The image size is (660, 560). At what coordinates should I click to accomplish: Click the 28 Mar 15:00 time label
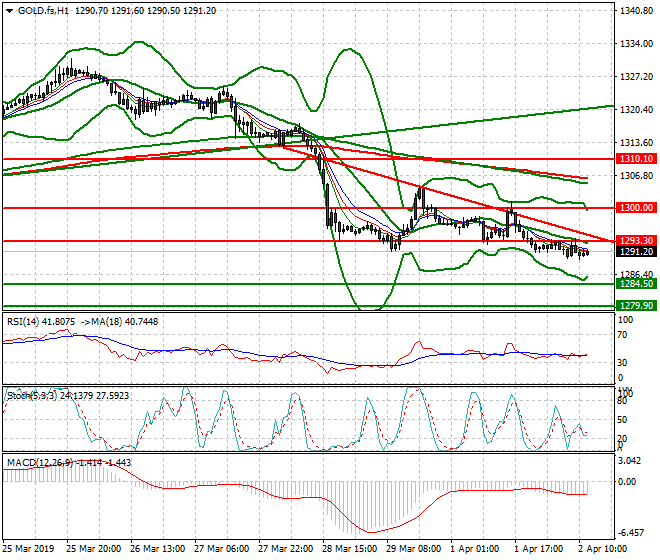click(x=350, y=549)
